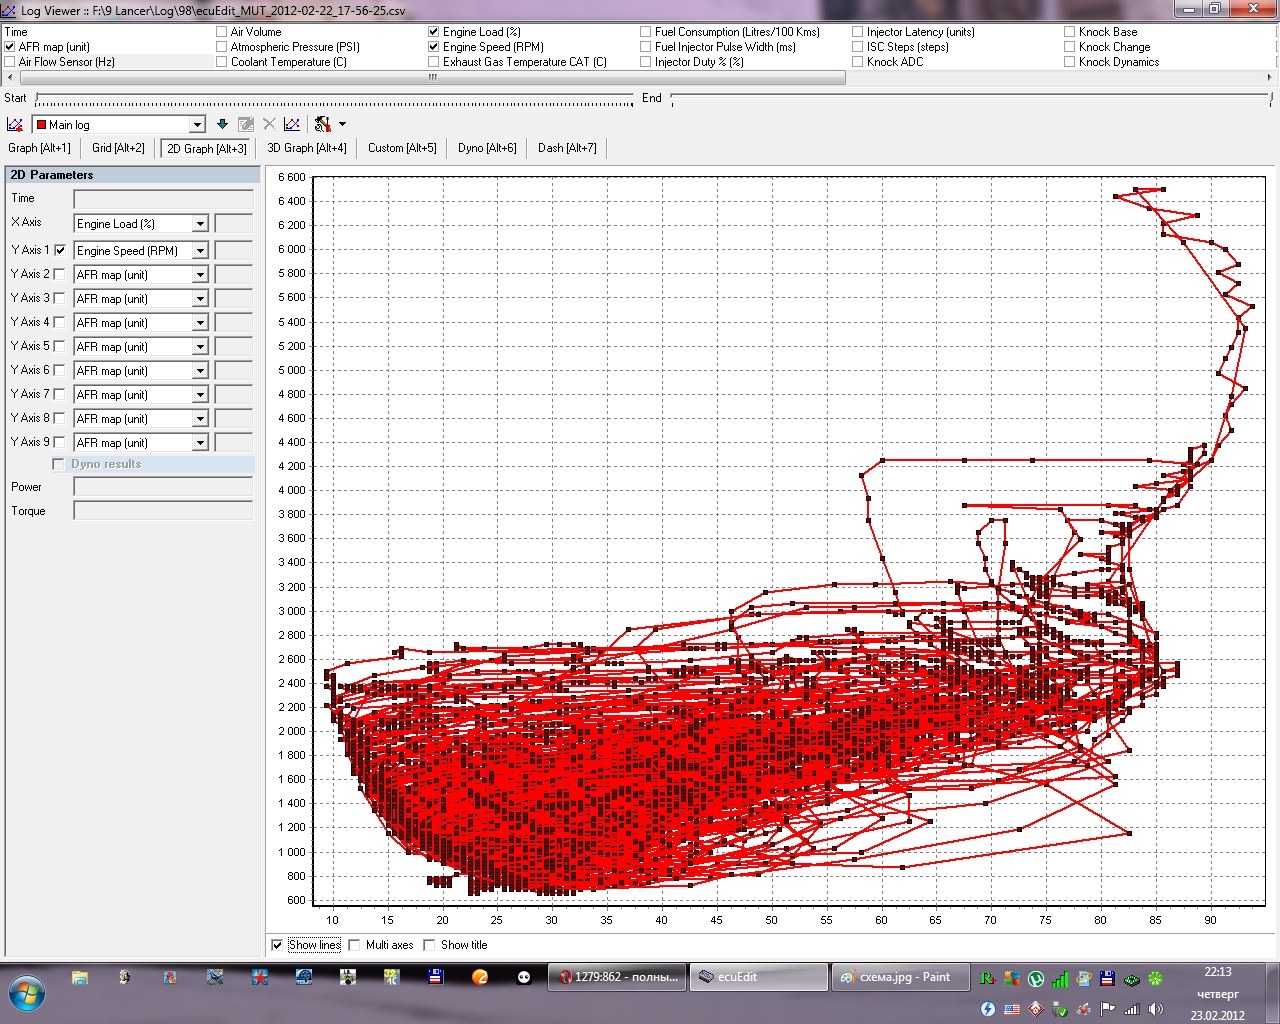Switch to the Dyno [Alt+6] tab
The width and height of the screenshot is (1280, 1024).
coord(487,148)
